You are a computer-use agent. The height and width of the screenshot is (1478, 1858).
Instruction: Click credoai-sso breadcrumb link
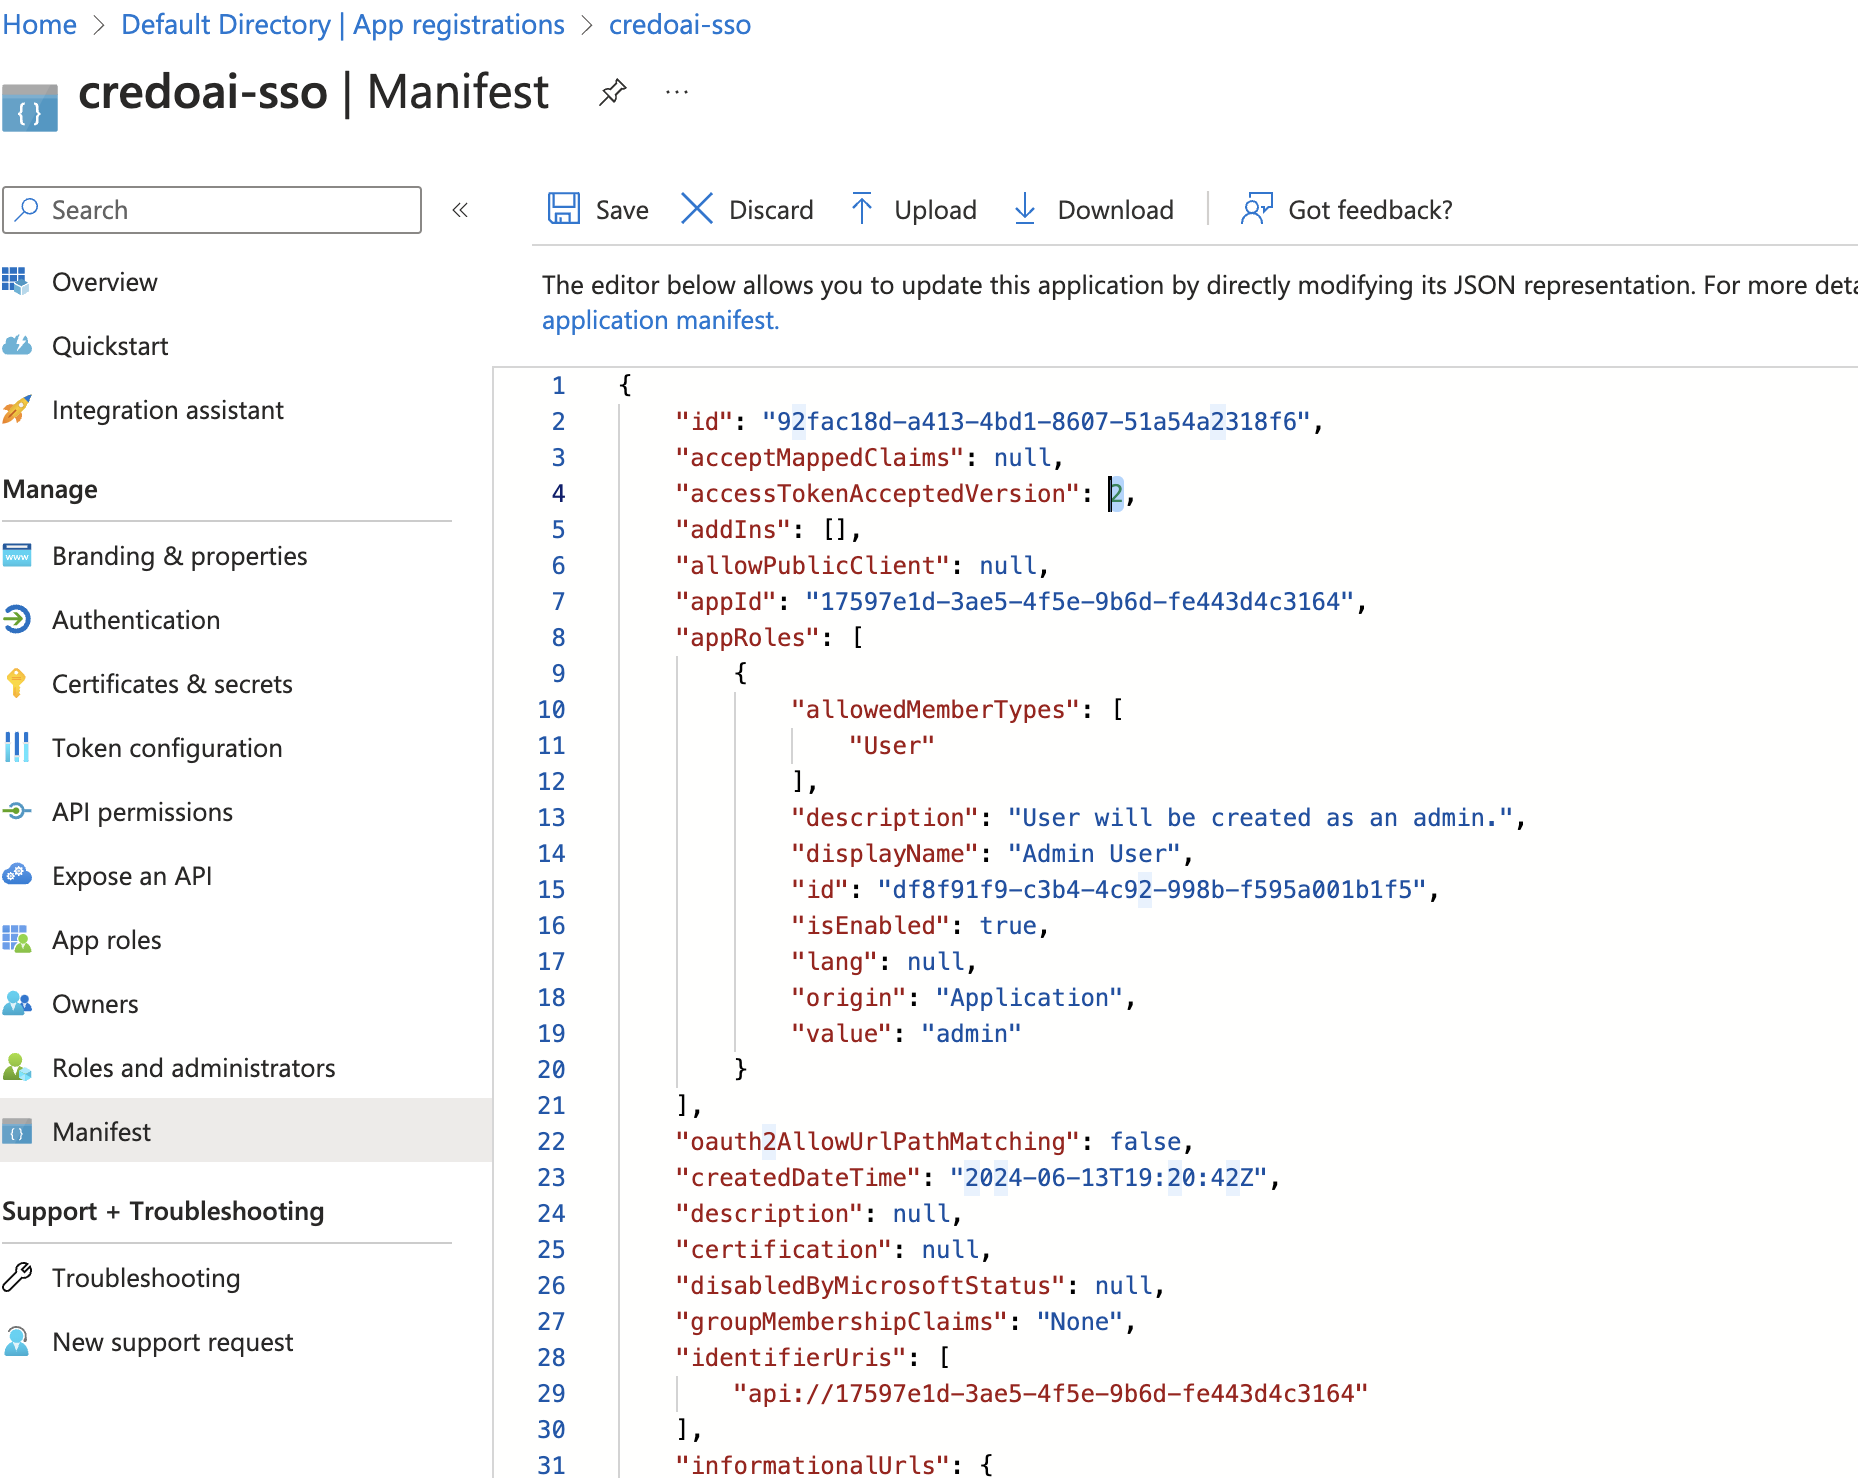tap(680, 24)
